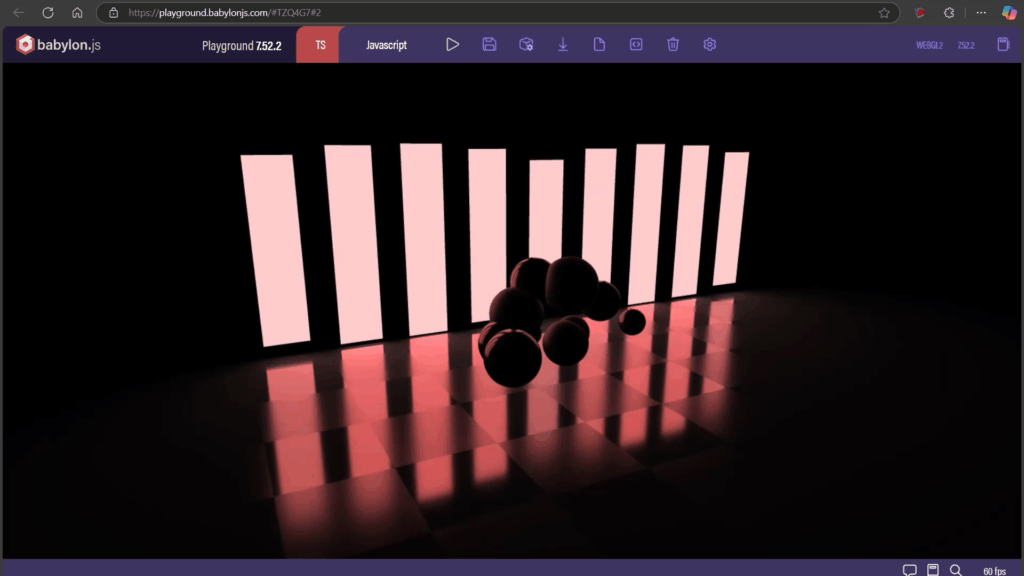Click the babylon.js logo link
This screenshot has width=1024, height=576.
(x=58, y=45)
